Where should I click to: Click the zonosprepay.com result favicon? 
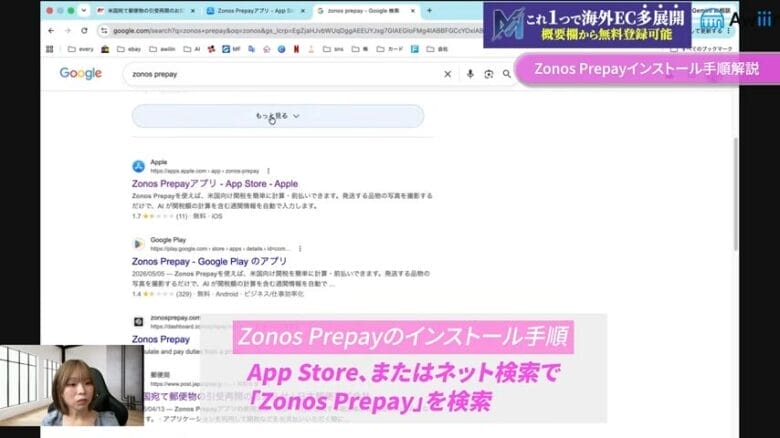(138, 322)
